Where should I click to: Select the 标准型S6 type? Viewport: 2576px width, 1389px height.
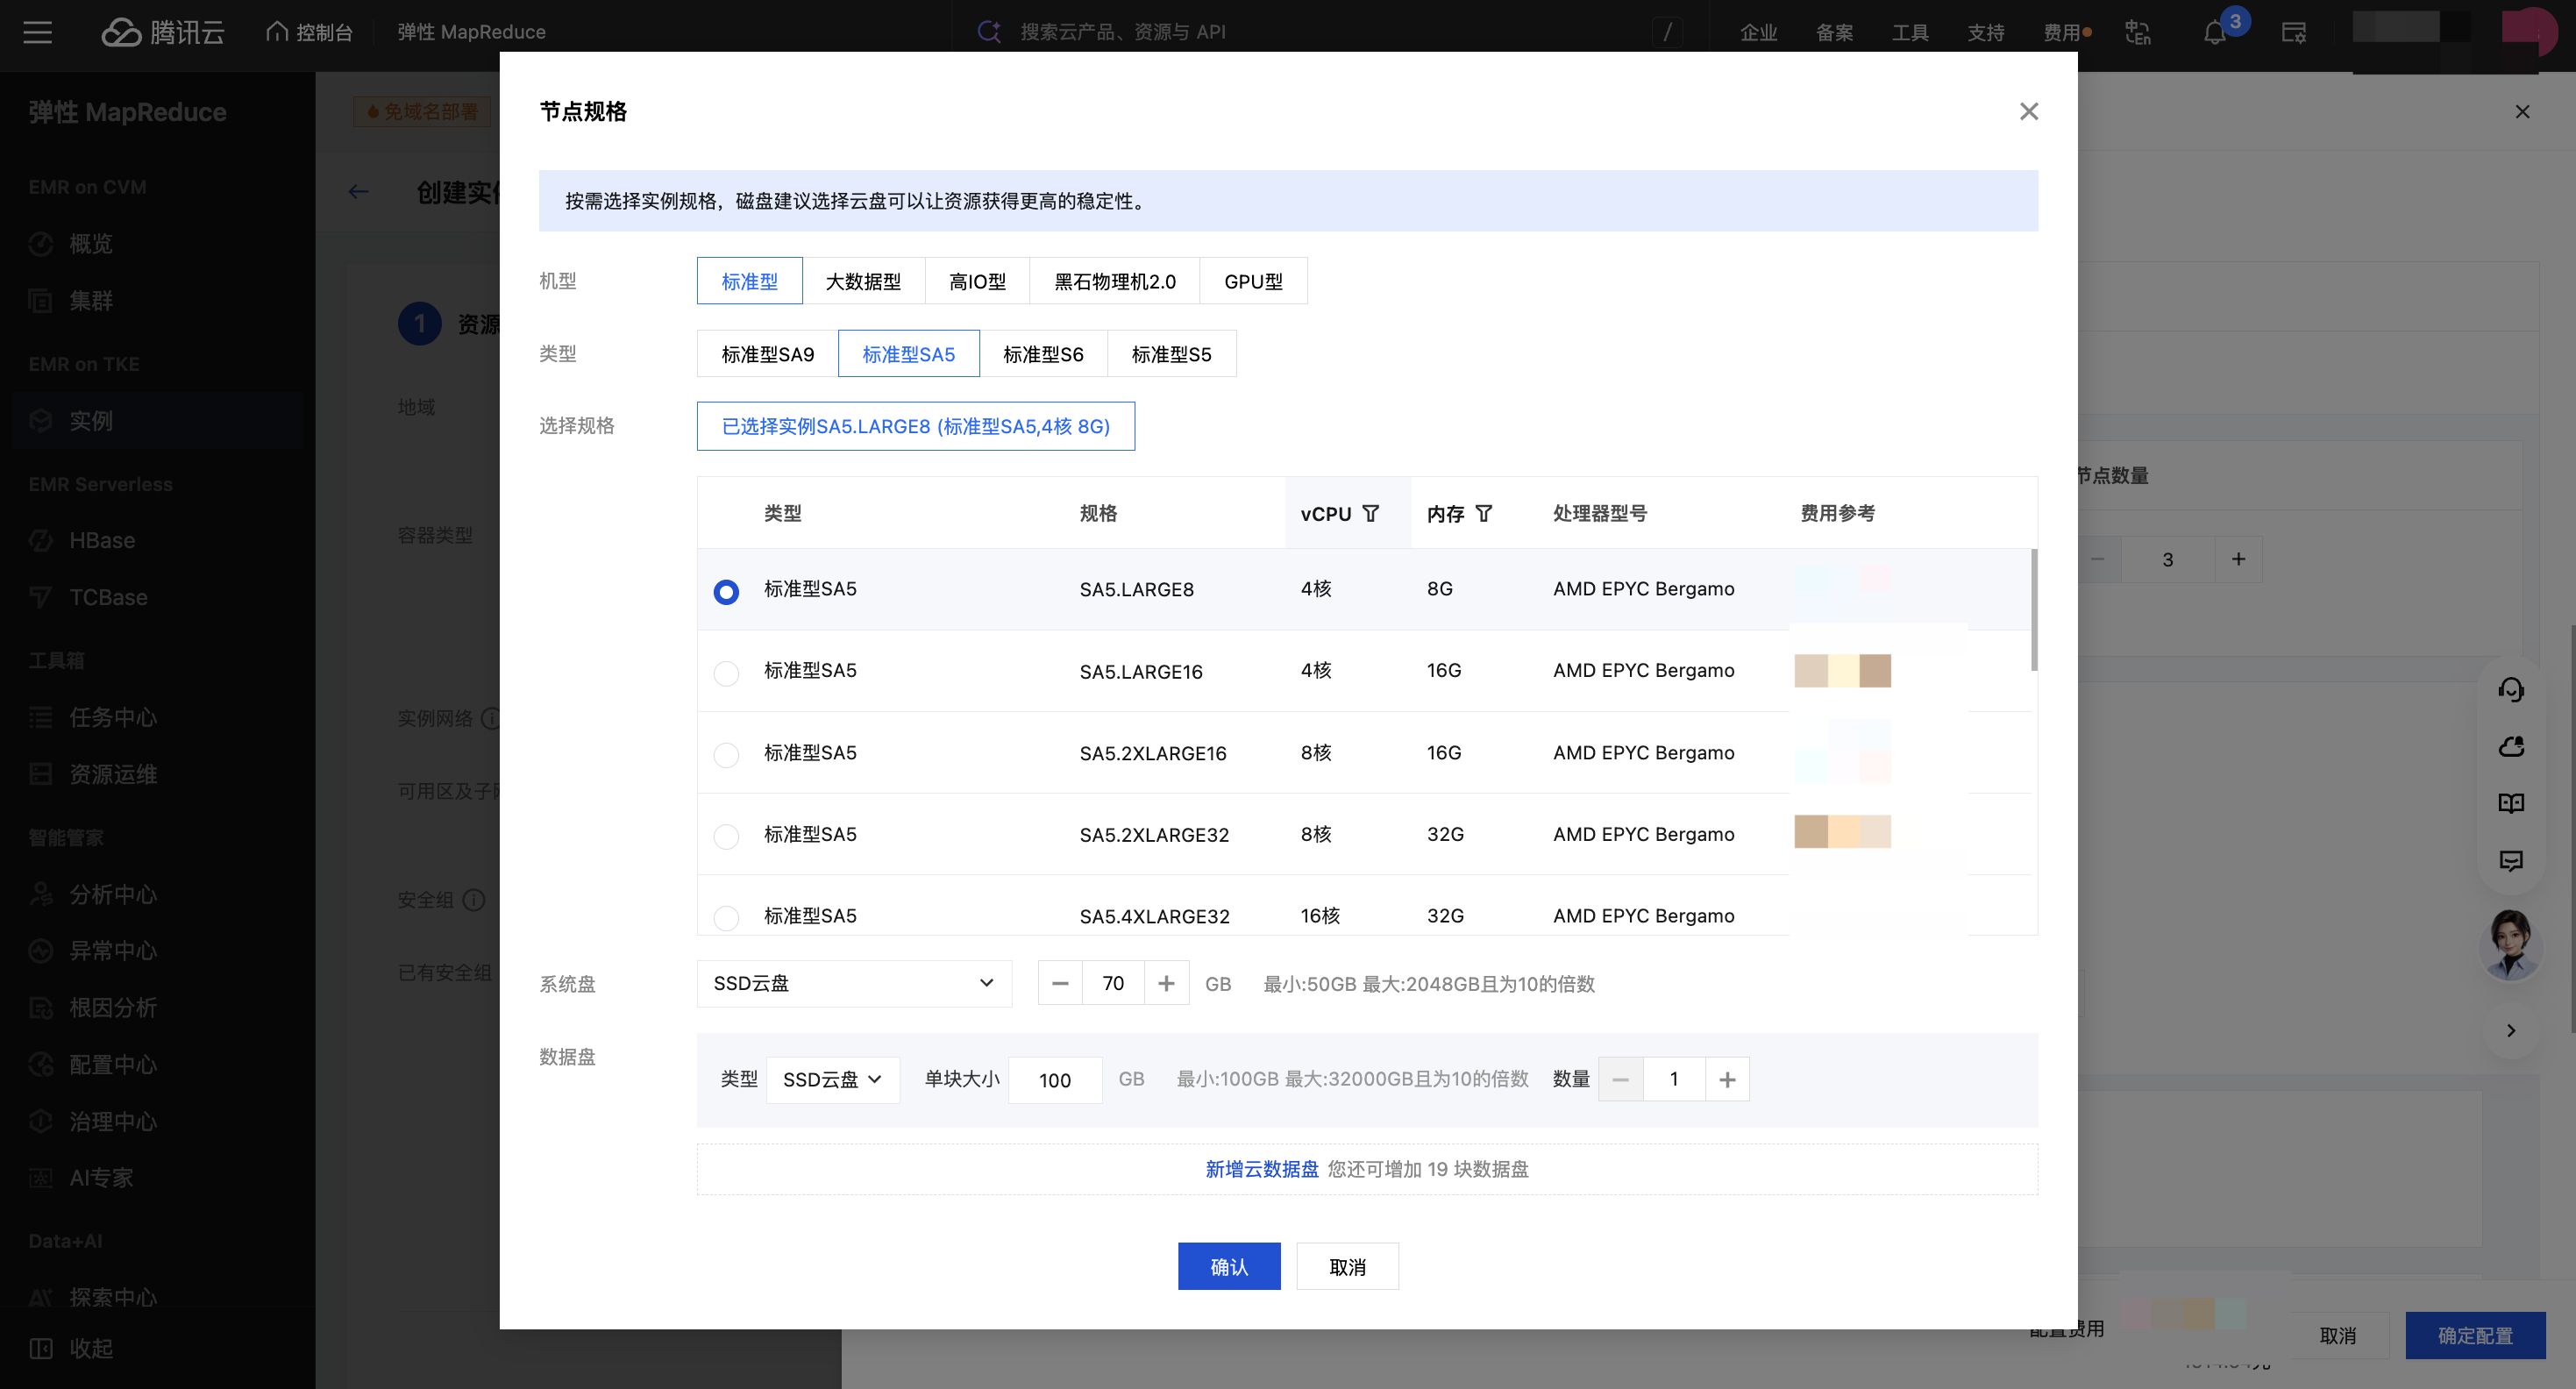pos(1043,354)
